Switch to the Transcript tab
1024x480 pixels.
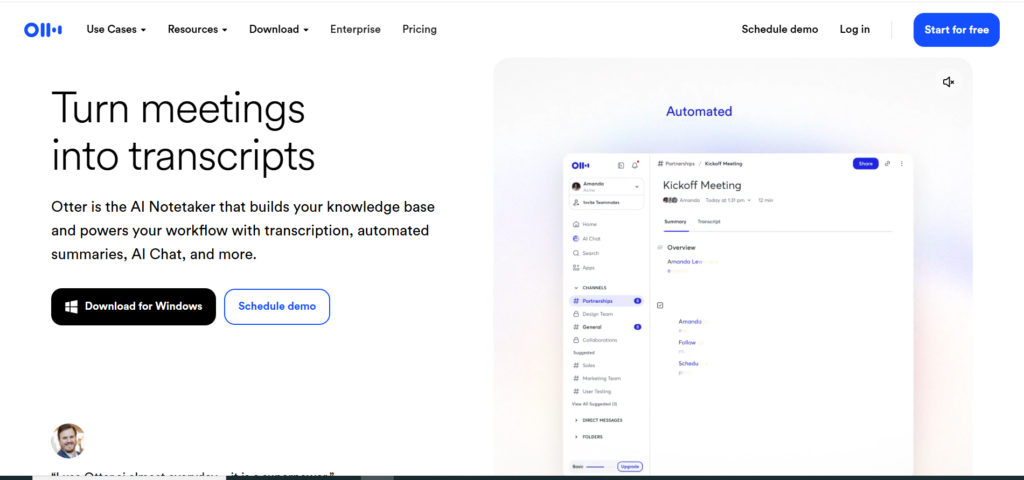(709, 221)
